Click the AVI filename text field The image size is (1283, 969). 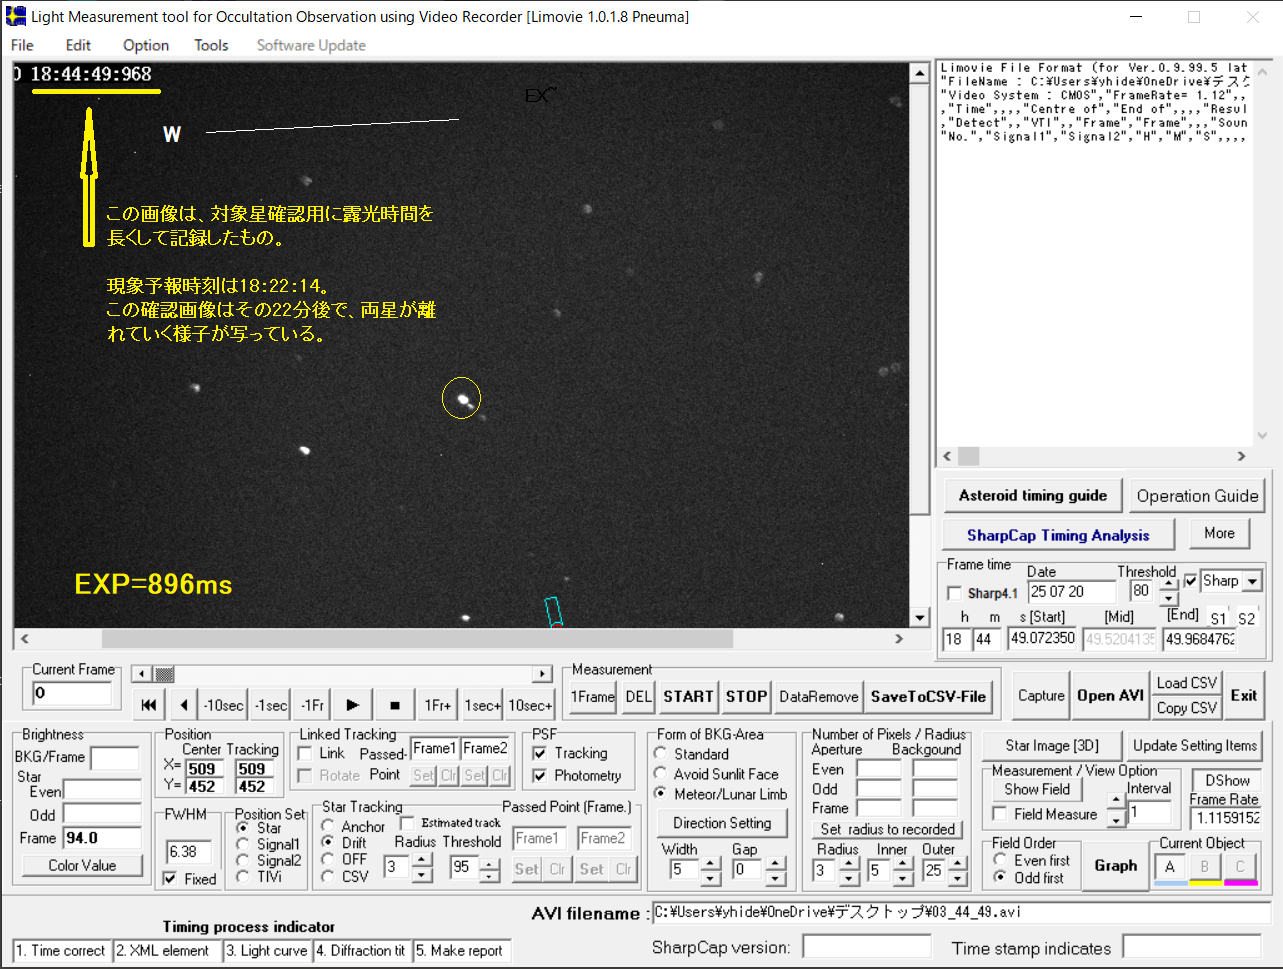point(960,912)
